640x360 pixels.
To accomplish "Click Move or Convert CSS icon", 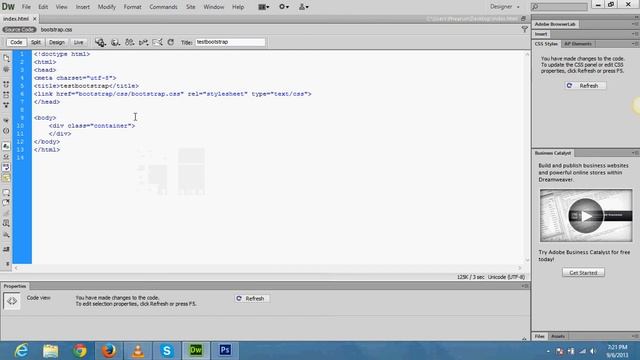I will pos(6,235).
